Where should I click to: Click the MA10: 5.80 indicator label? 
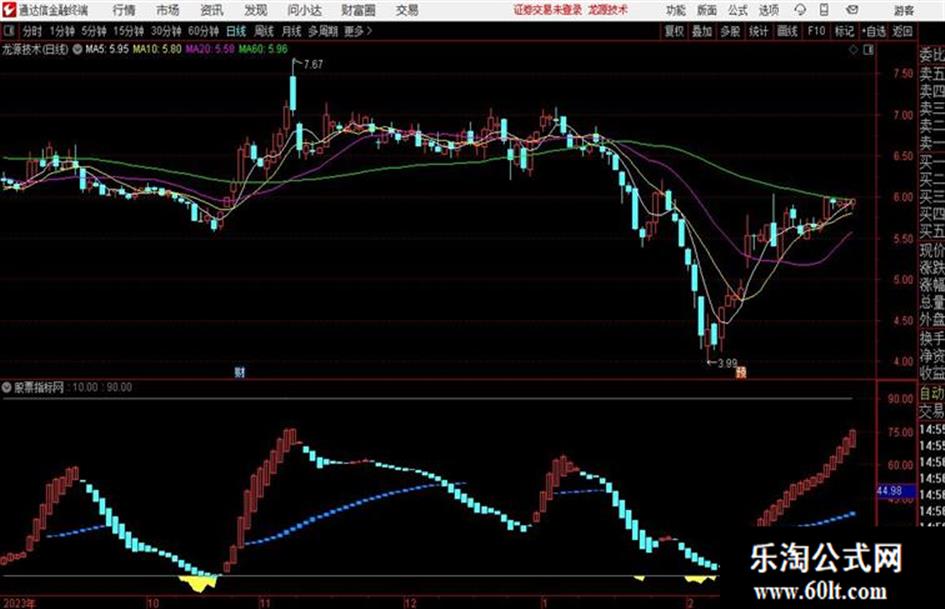pyautogui.click(x=157, y=49)
